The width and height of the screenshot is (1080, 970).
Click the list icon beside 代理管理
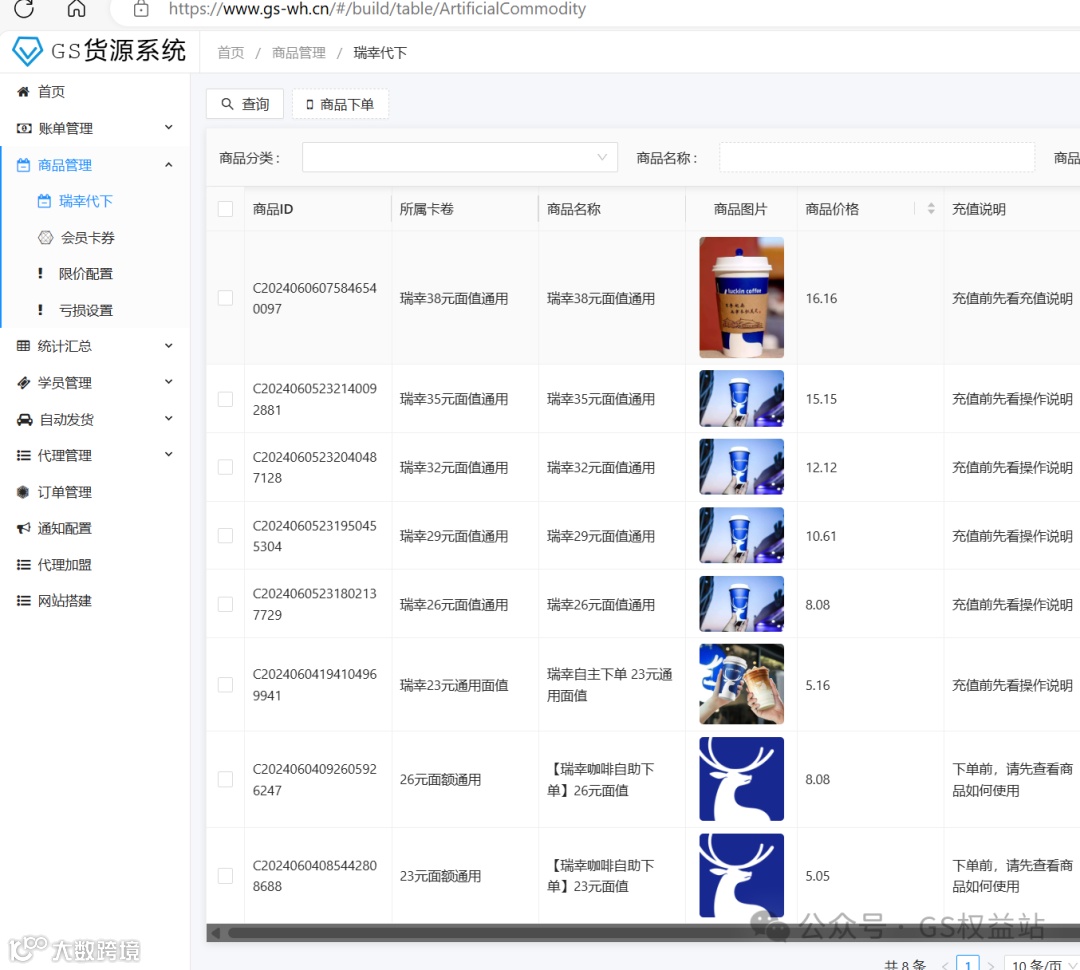(23, 455)
